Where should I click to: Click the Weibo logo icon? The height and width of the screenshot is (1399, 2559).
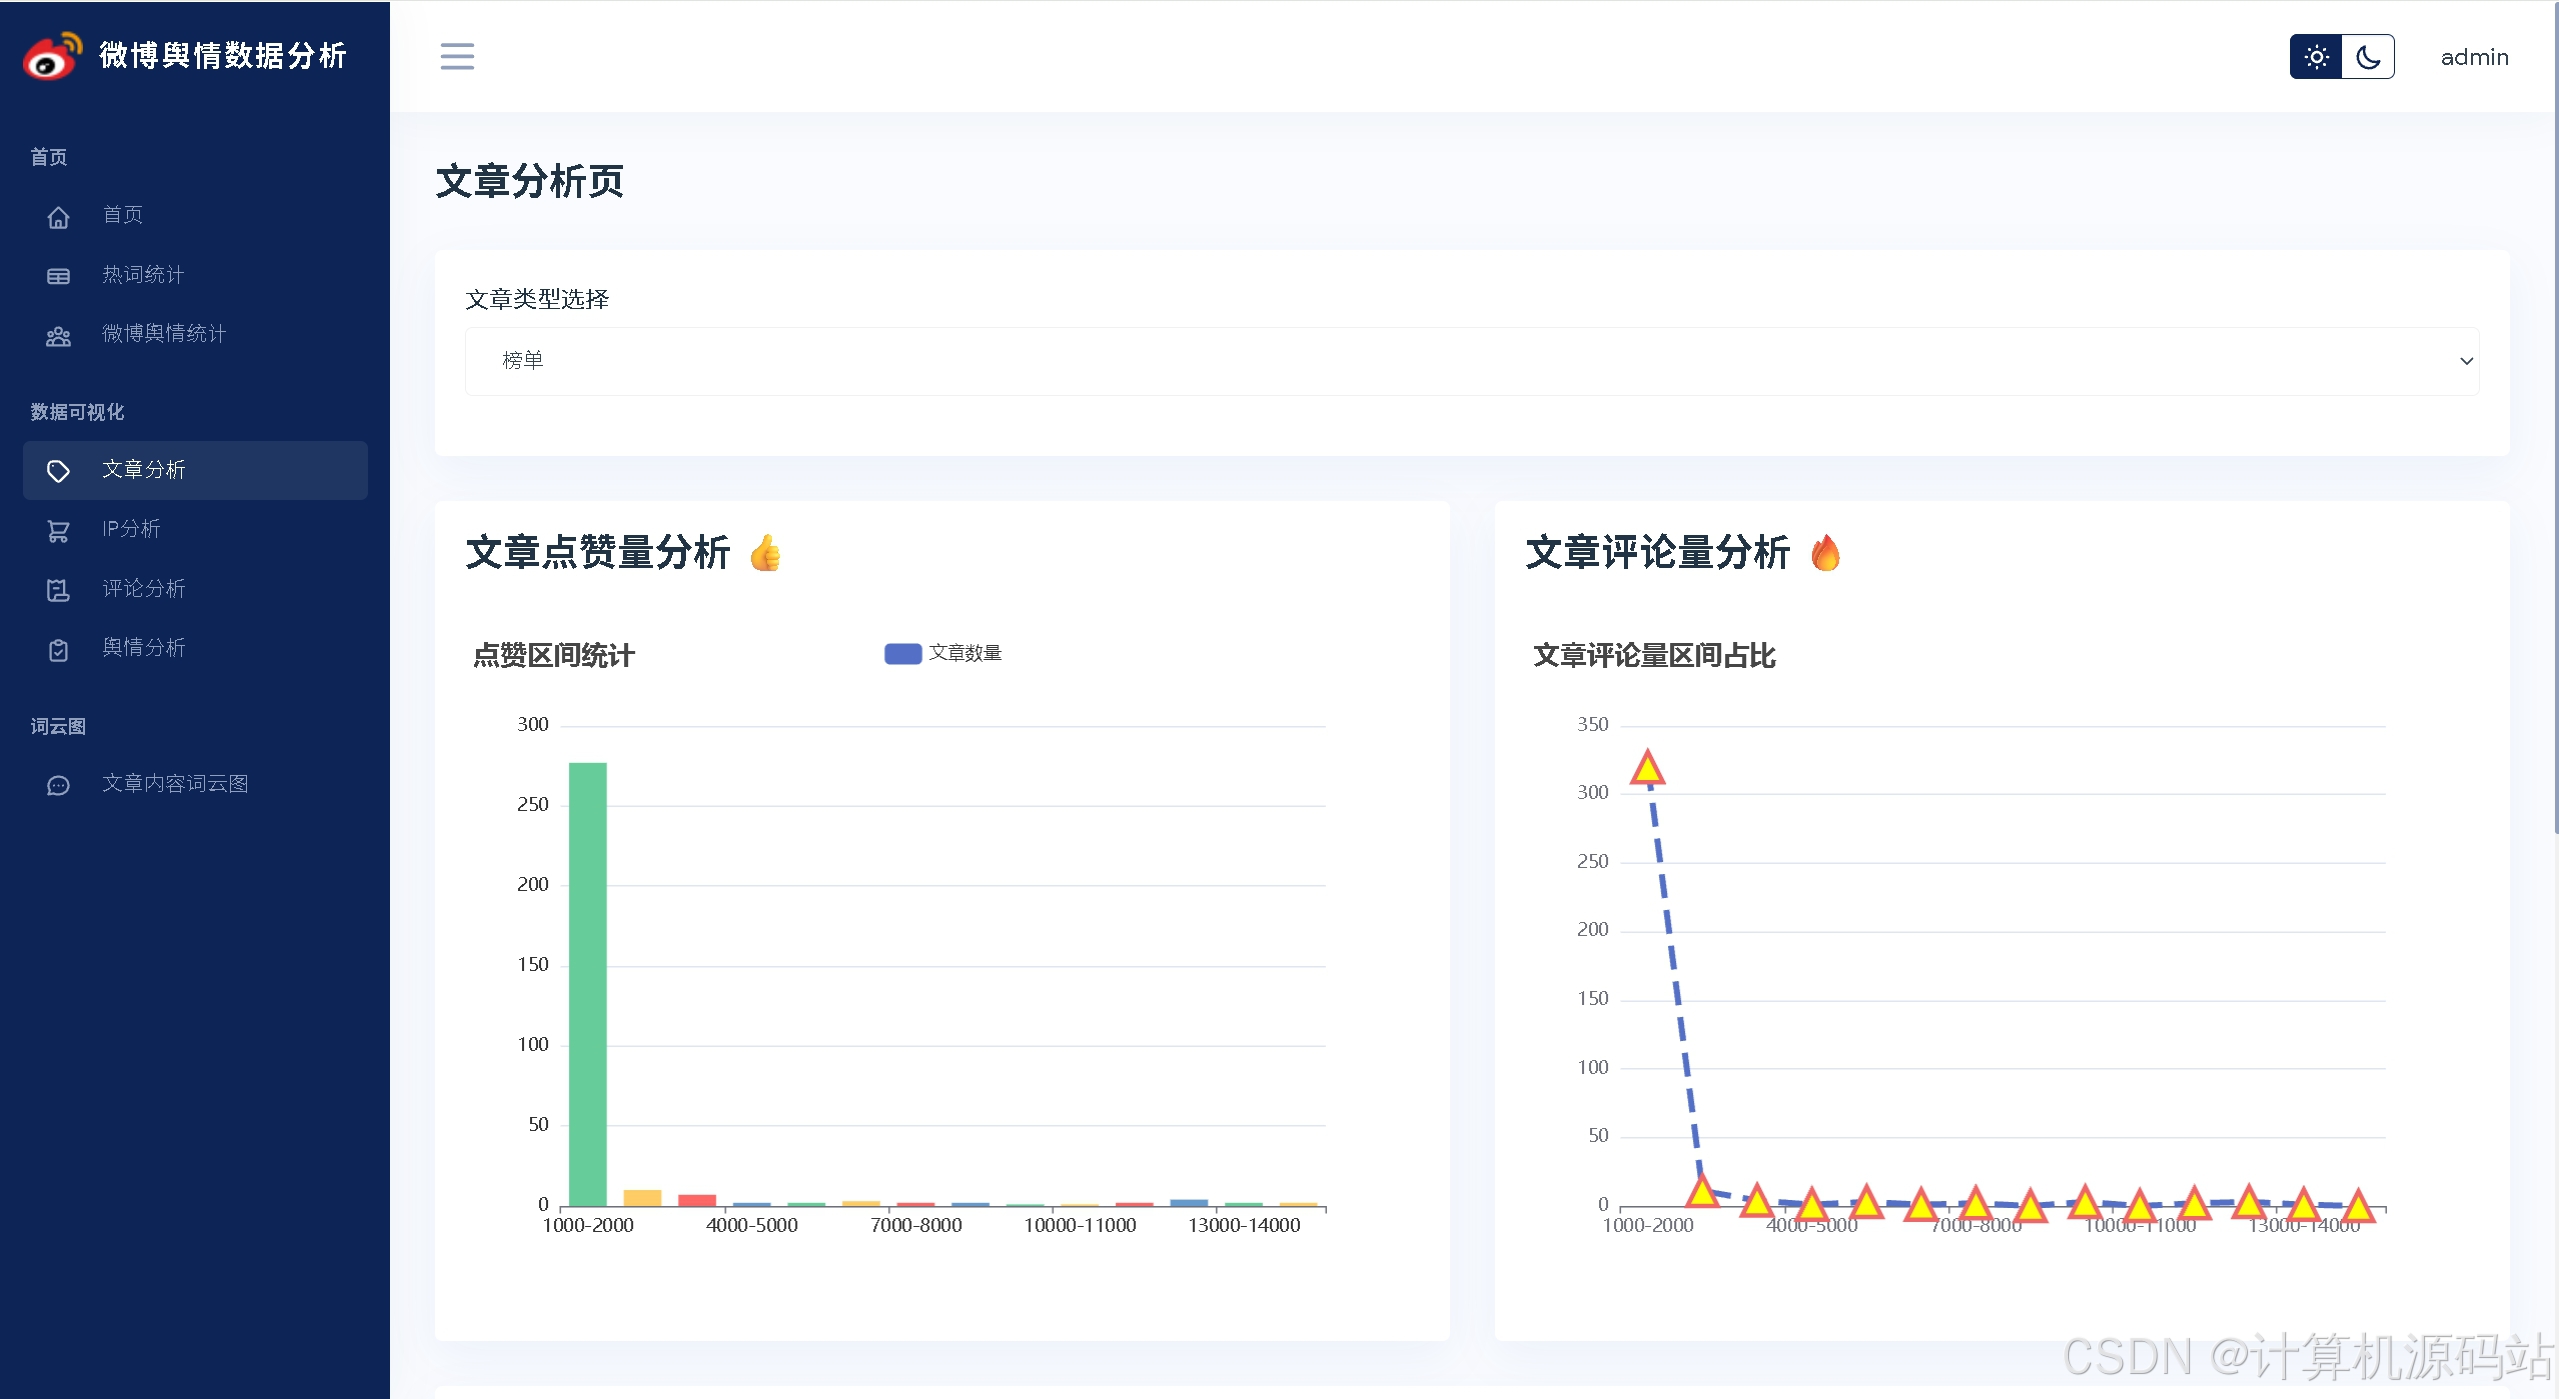click(x=52, y=56)
